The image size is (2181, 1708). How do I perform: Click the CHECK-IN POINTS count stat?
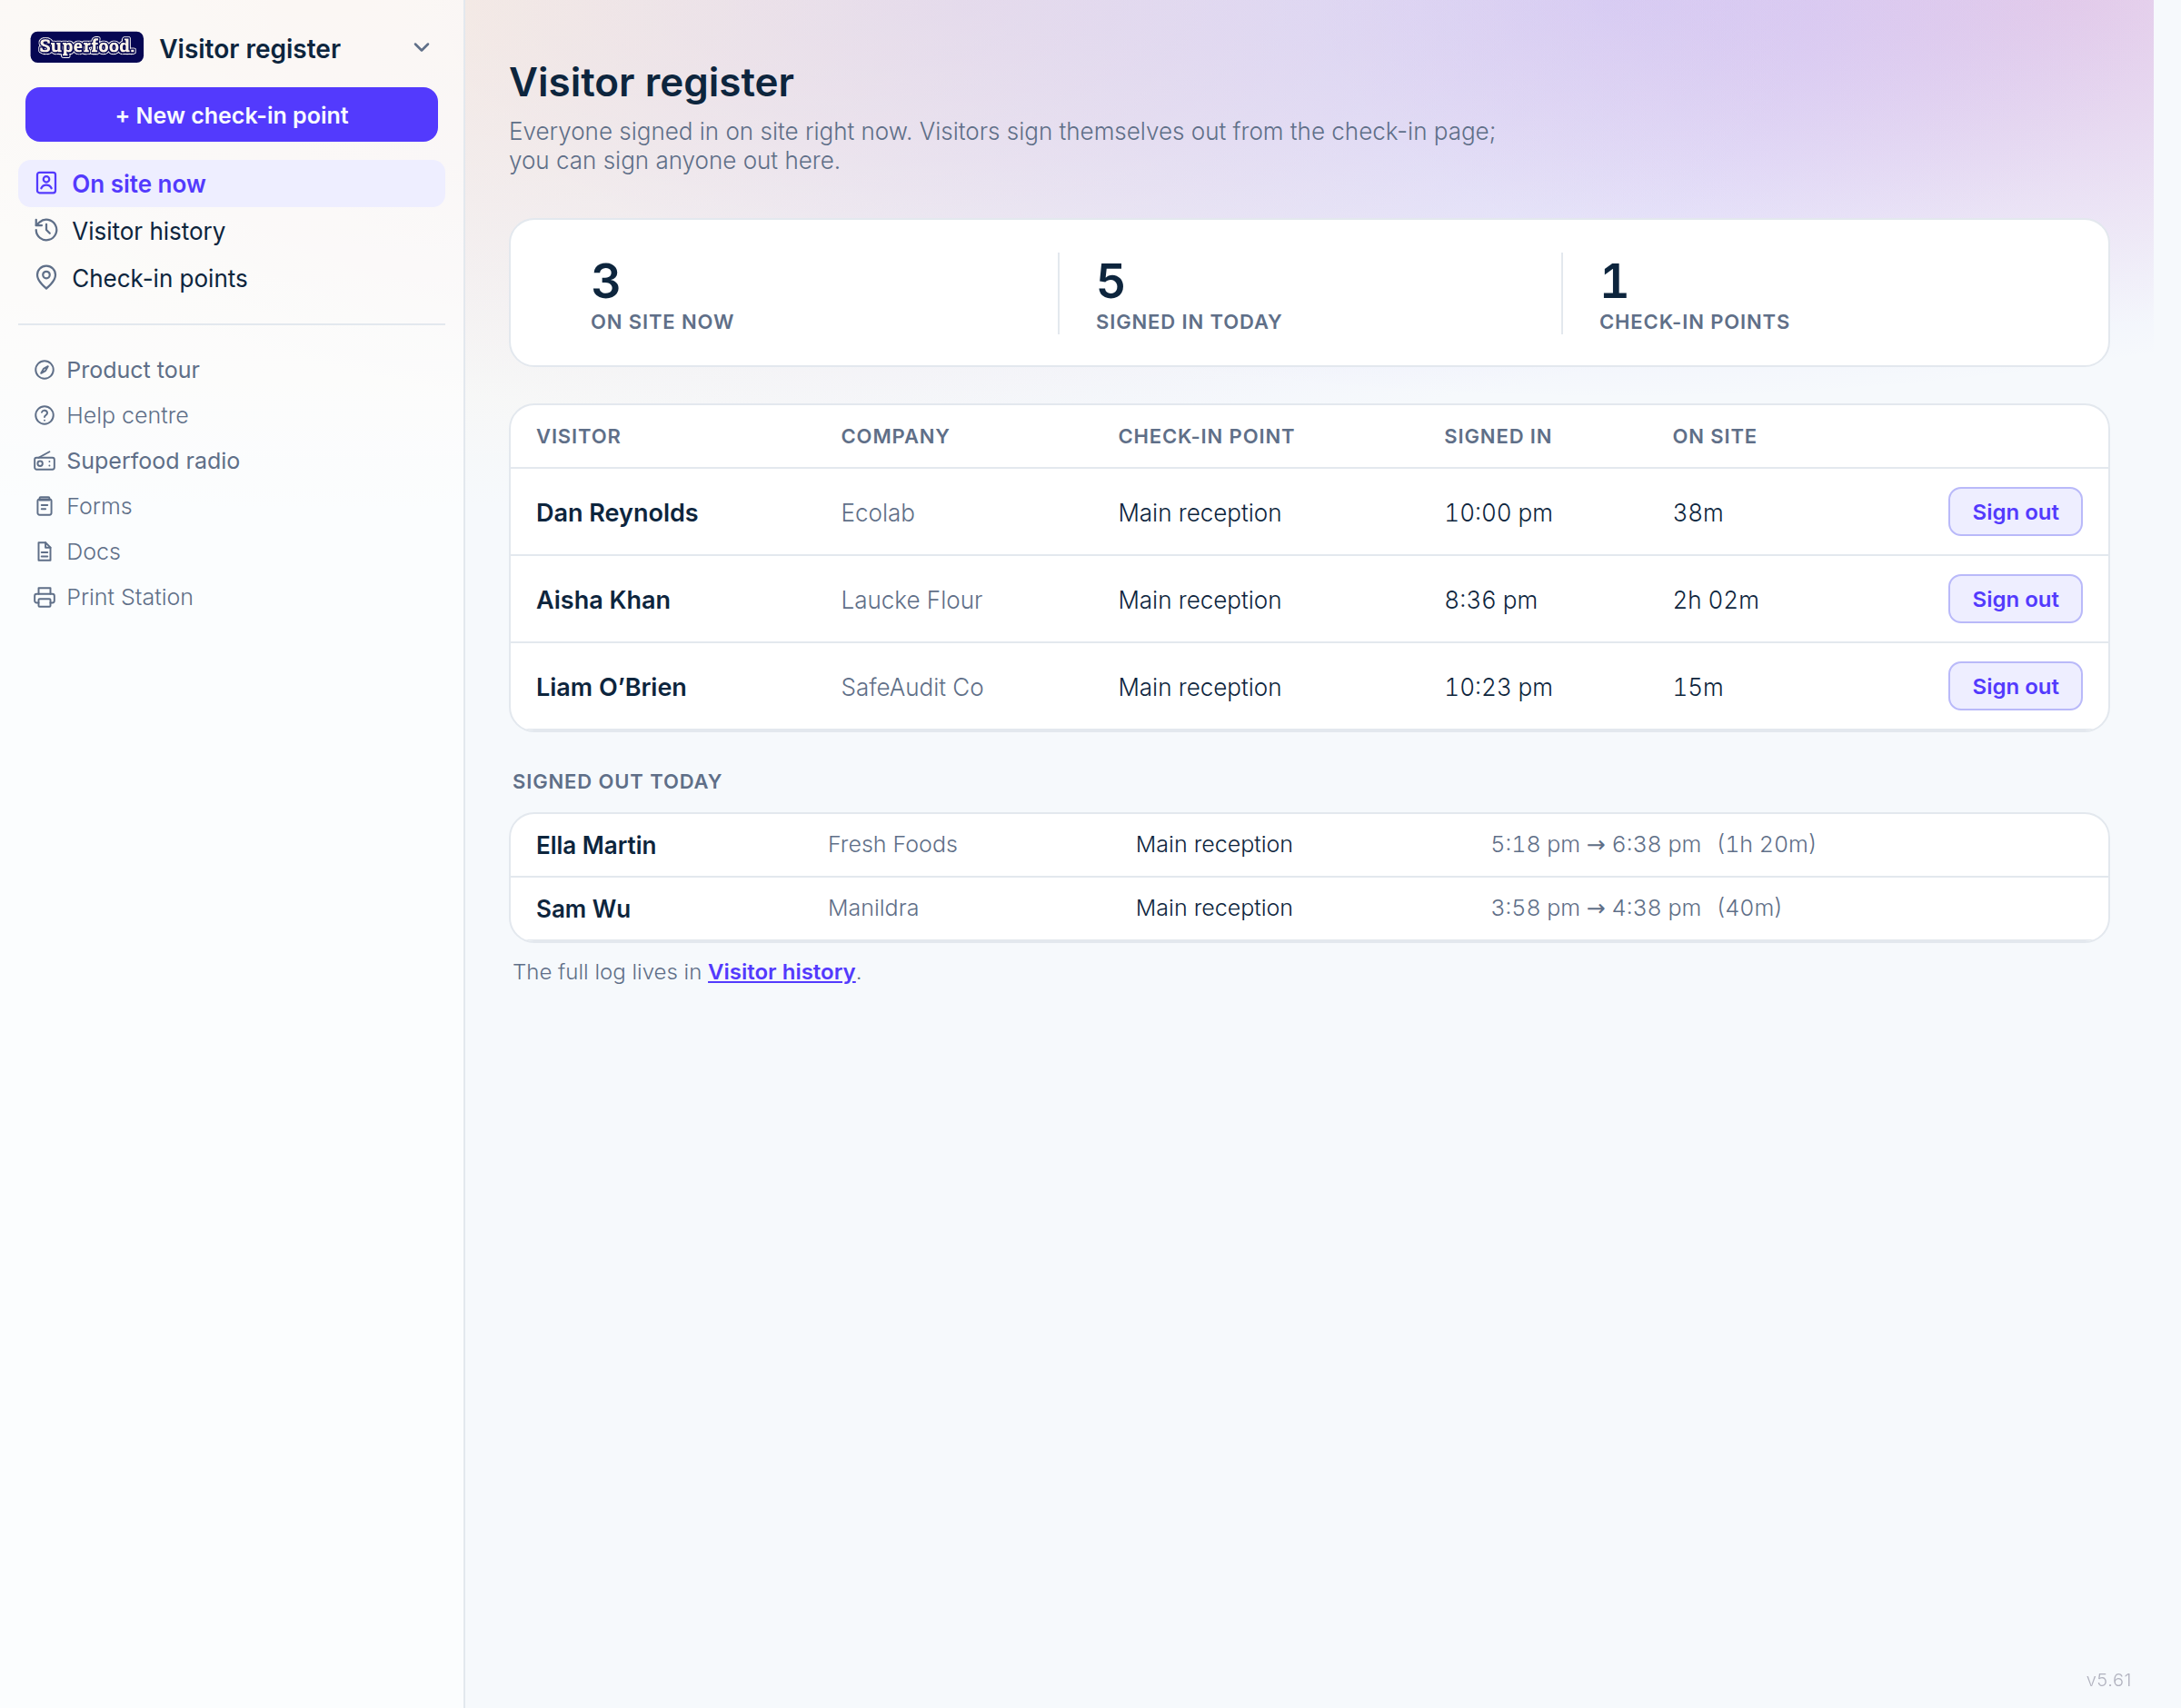coord(1694,294)
